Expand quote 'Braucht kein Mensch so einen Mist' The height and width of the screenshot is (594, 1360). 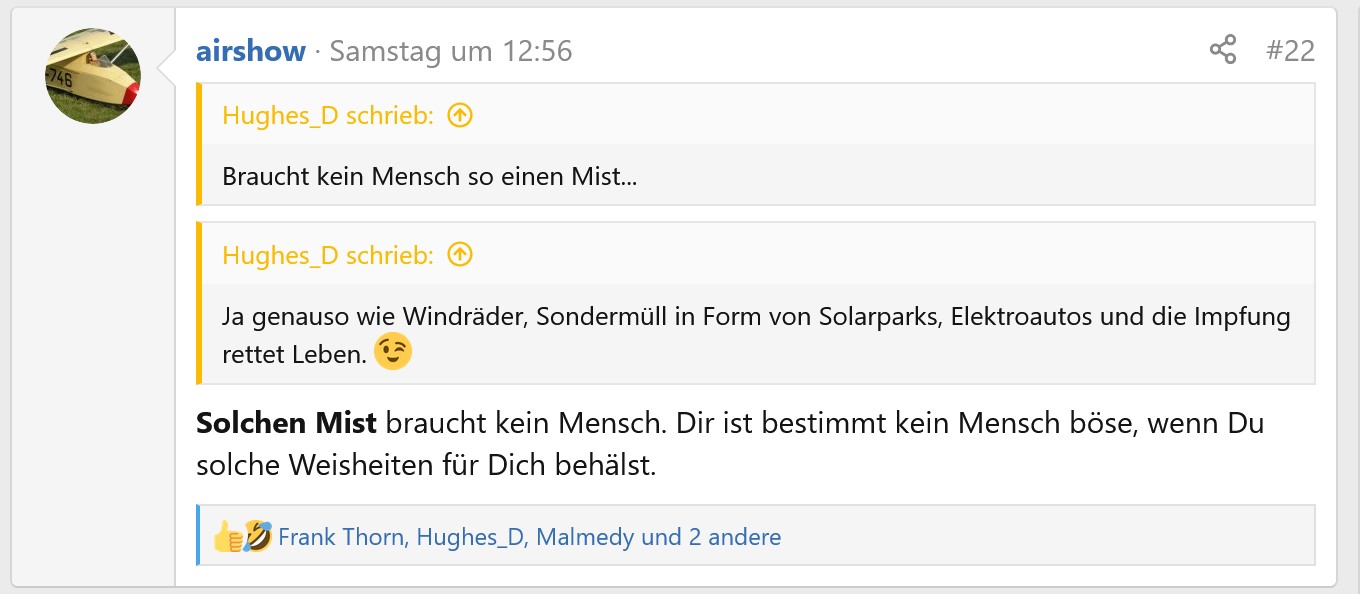430,177
